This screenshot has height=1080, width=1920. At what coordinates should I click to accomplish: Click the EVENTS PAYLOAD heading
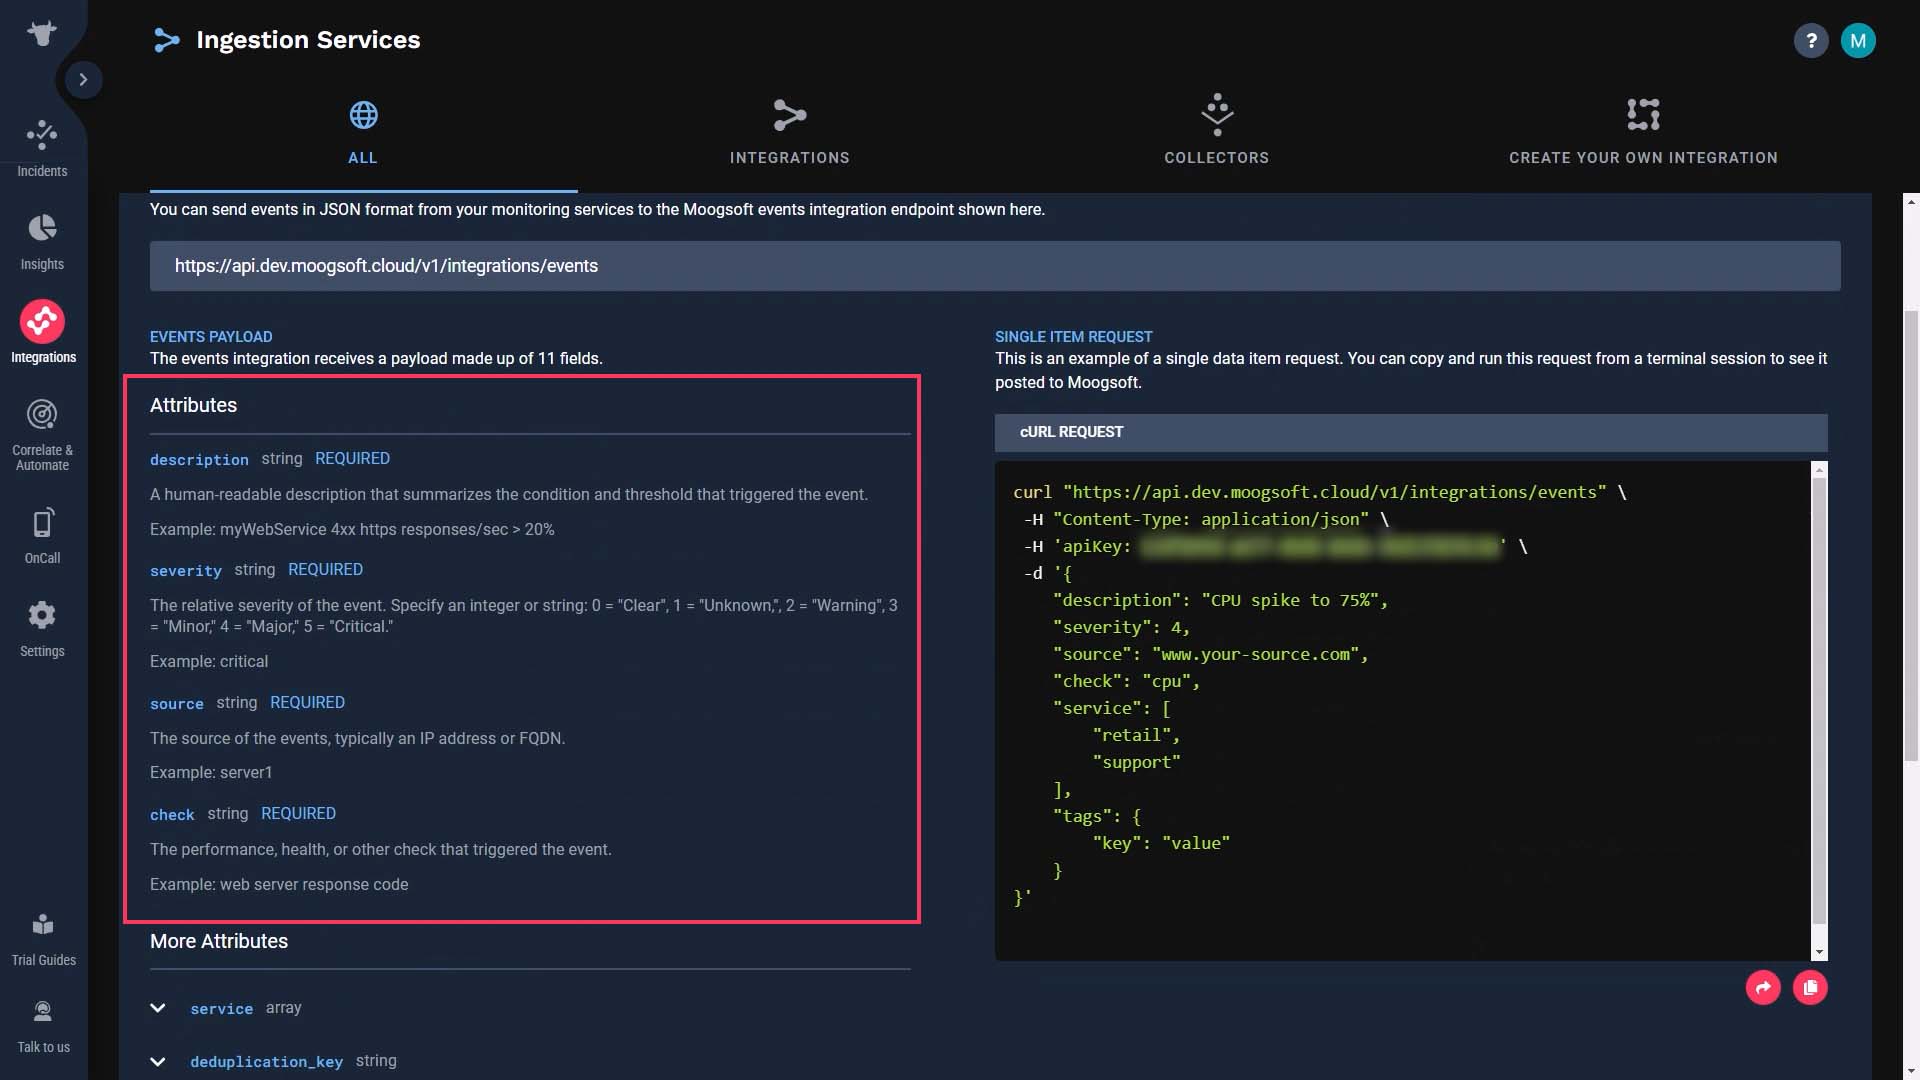(x=211, y=337)
